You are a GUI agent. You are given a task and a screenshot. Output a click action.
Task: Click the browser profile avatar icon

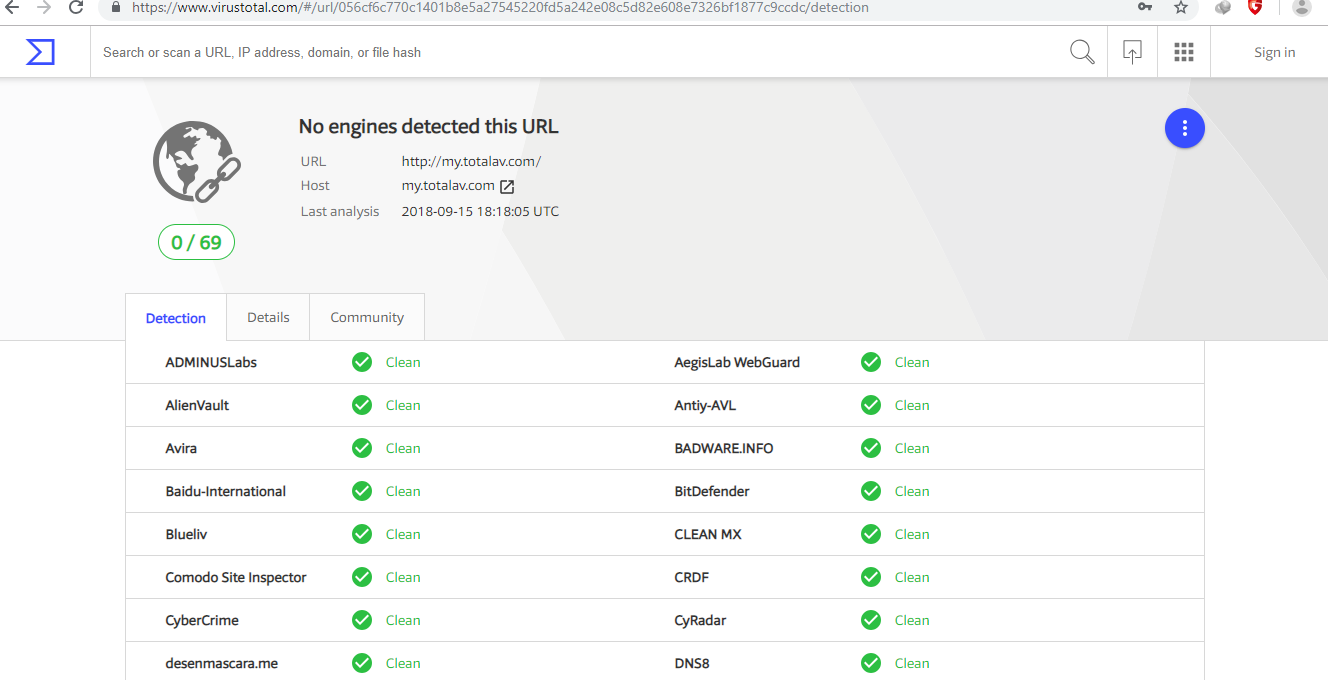tap(1301, 7)
